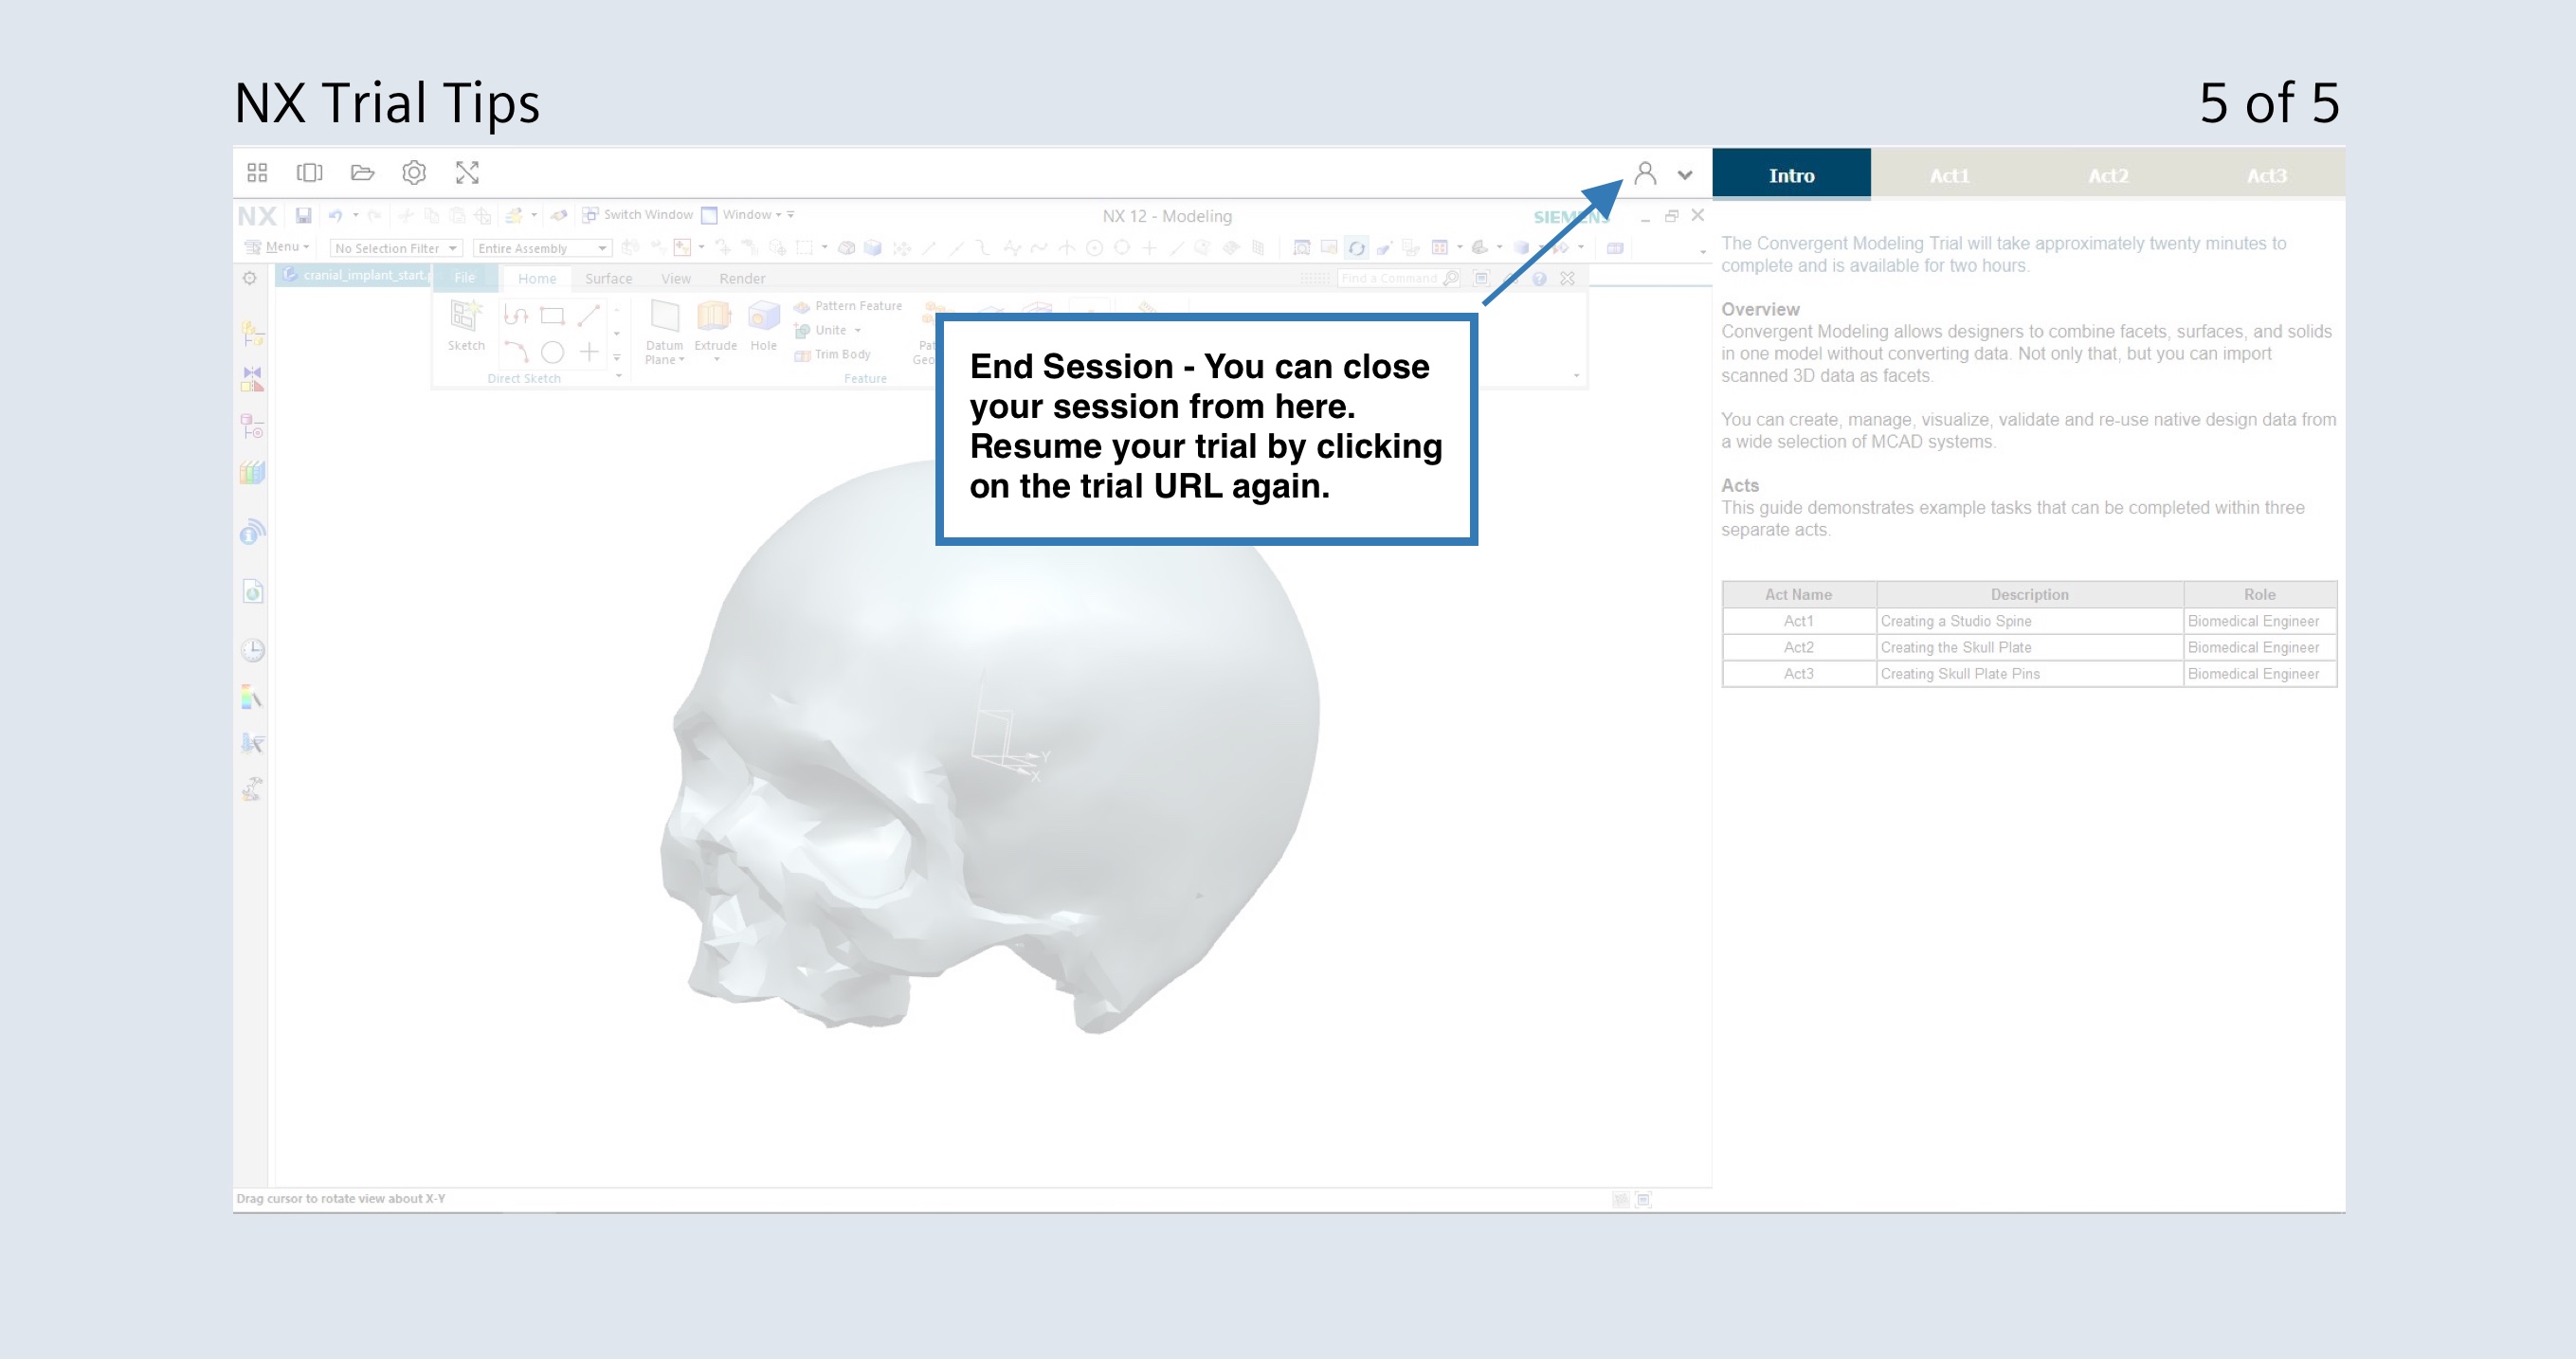2576x1359 pixels.
Task: Click 'Creating Skull Plate Pins' table cell
Action: 2029,674
